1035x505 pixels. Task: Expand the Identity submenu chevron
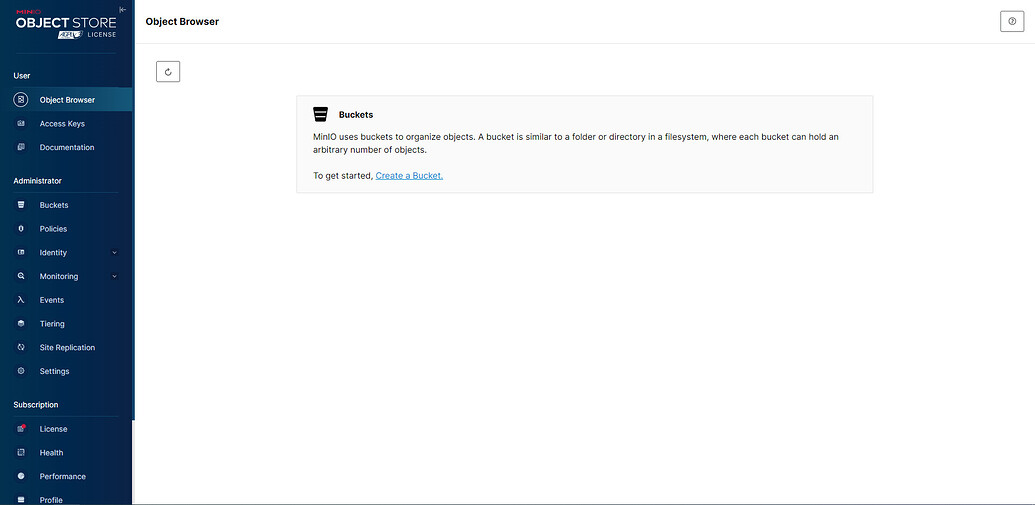click(115, 253)
